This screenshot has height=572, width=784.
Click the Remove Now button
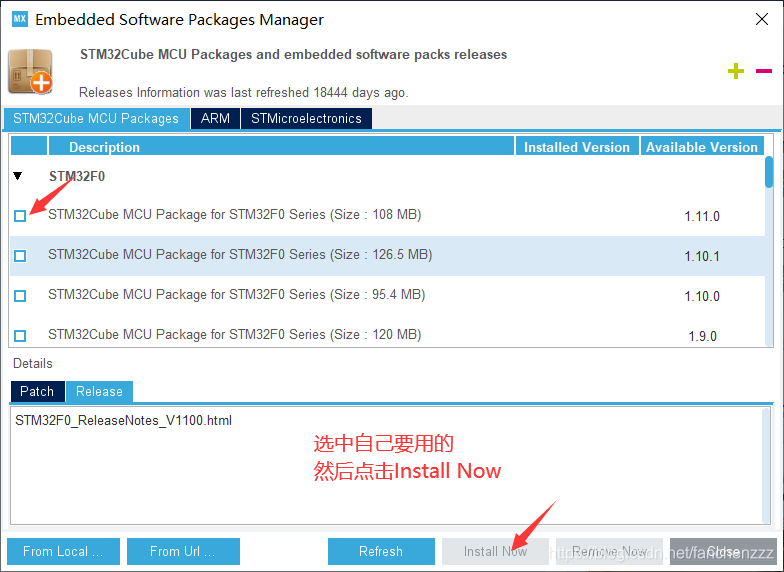(610, 551)
